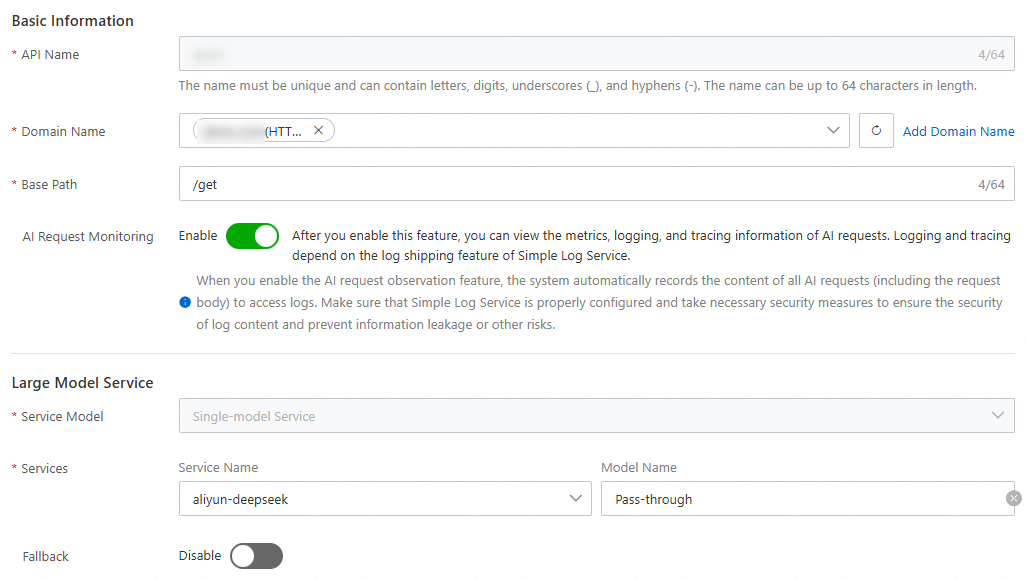1027x580 pixels.
Task: Click the Basic Information heading
Action: pos(73,21)
